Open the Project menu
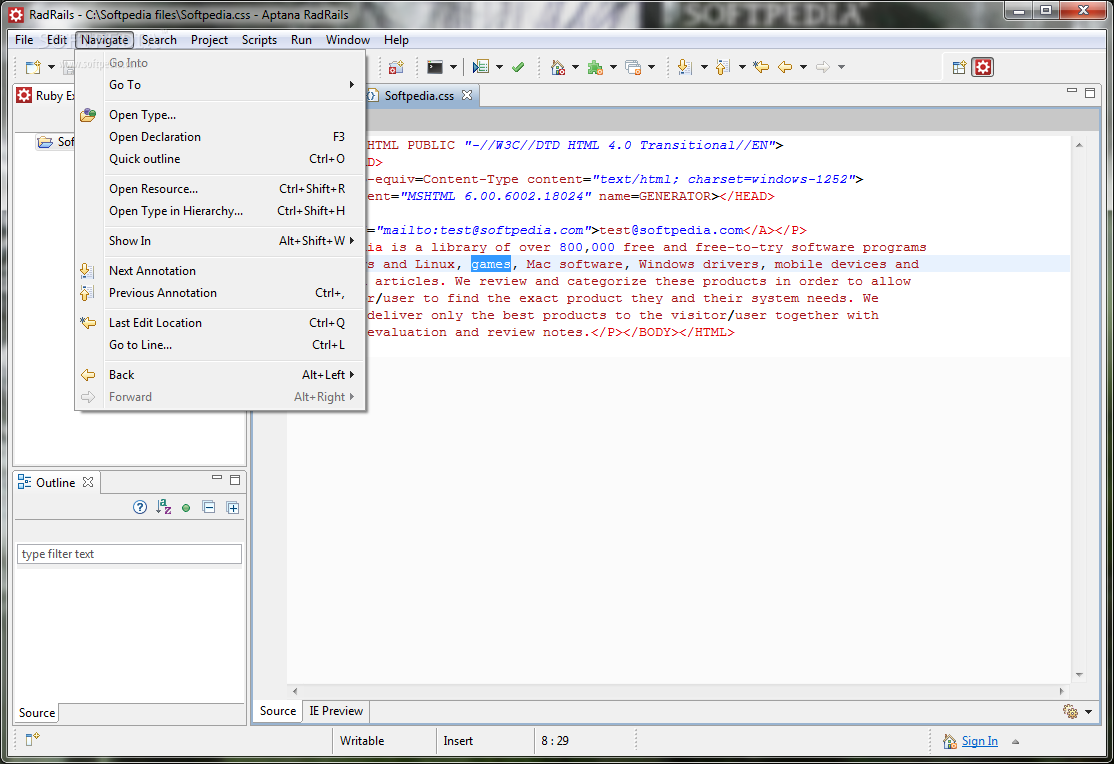This screenshot has width=1114, height=764. (x=209, y=40)
